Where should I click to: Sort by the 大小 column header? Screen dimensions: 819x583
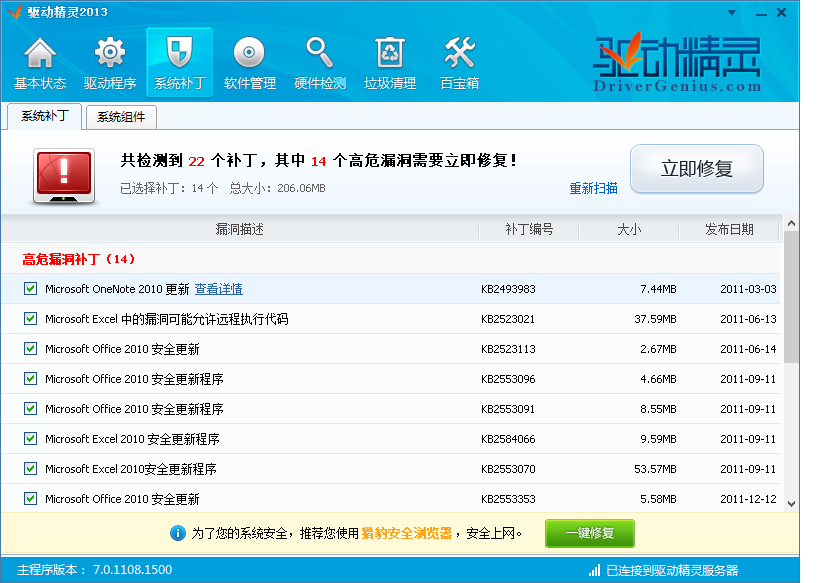(629, 229)
